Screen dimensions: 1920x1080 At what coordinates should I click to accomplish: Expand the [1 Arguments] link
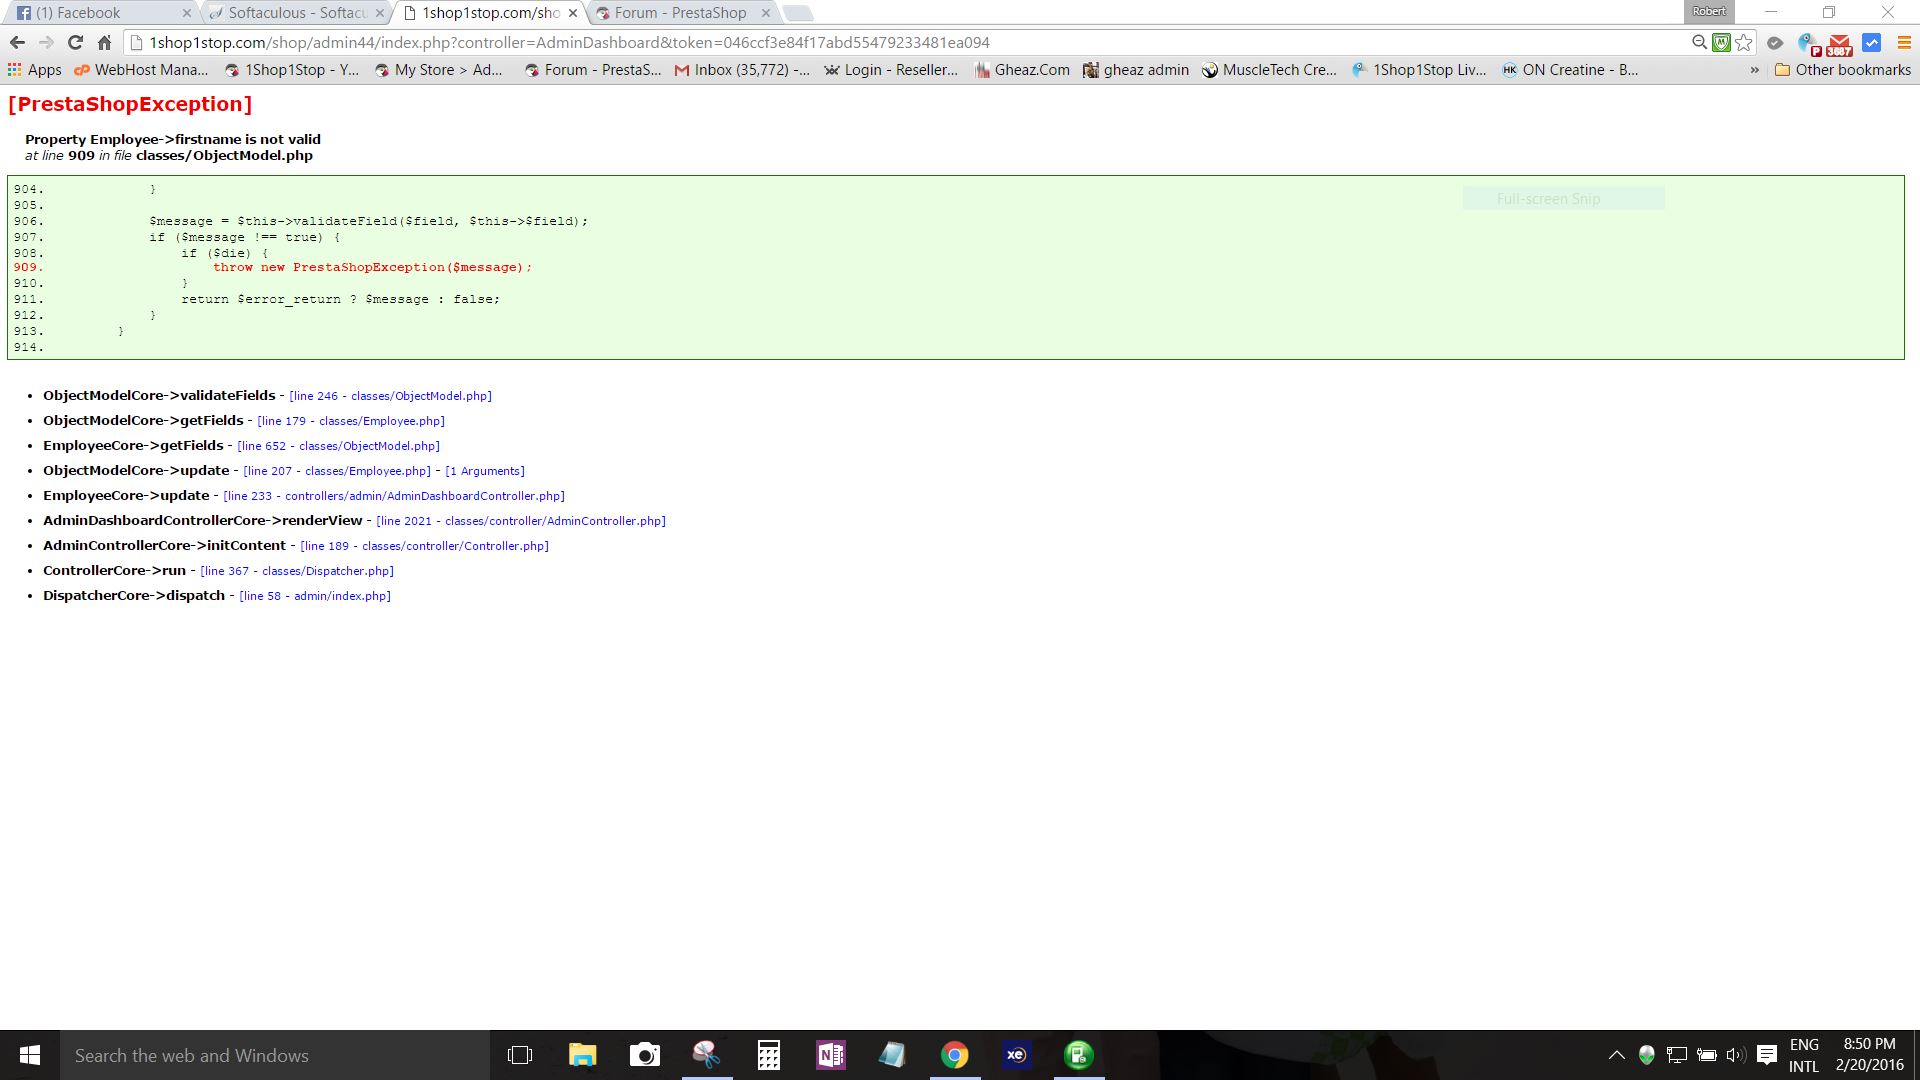485,471
